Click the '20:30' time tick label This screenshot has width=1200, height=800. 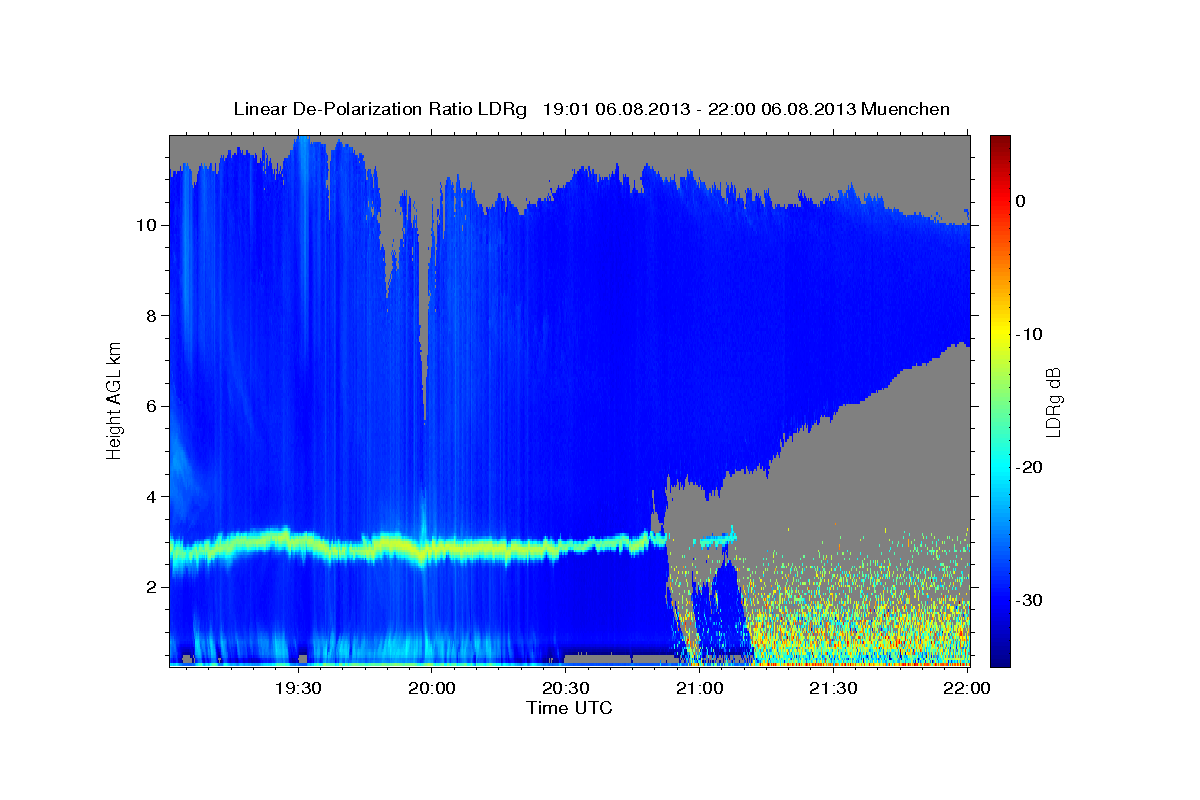[x=566, y=688]
